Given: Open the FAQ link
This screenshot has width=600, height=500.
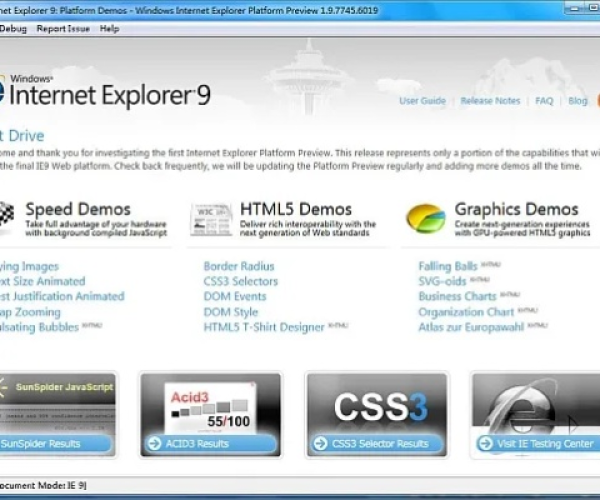Looking at the screenshot, I should [544, 101].
